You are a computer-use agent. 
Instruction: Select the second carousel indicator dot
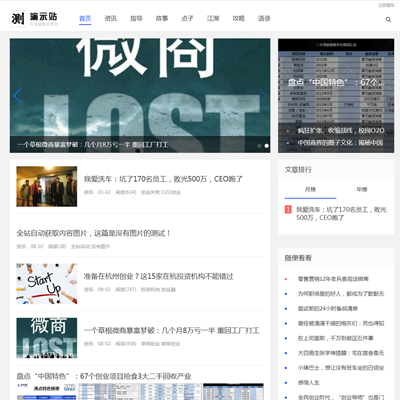point(266,146)
